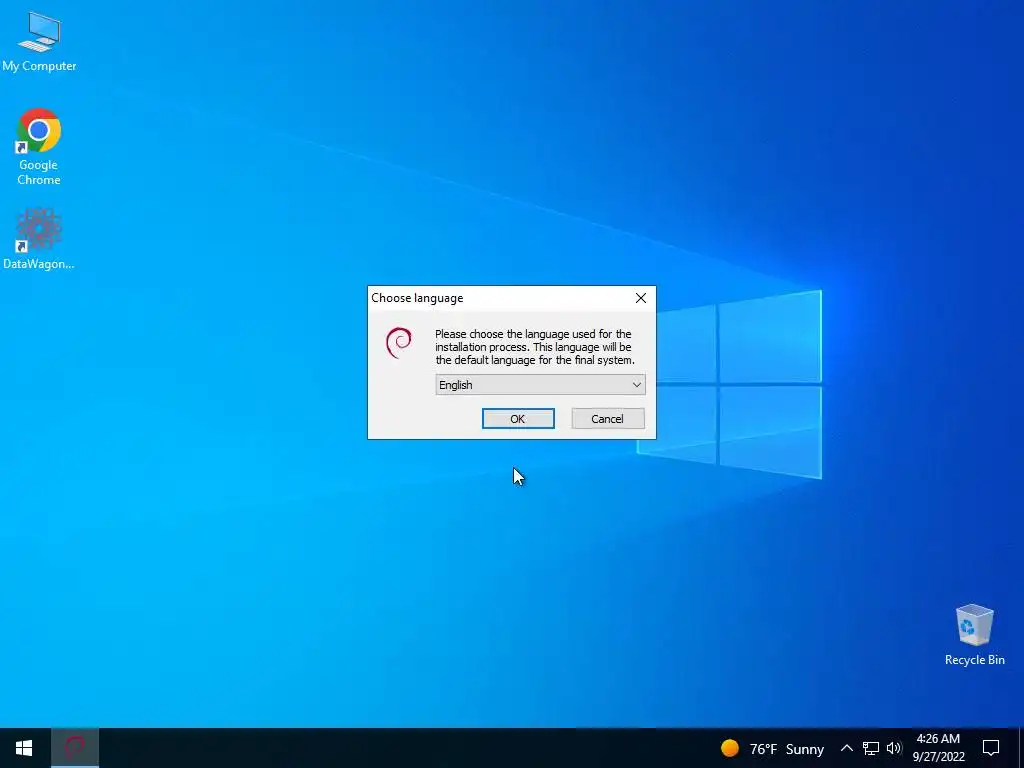Click the Choose language title bar text
Screen dimensions: 1024x768
pos(417,298)
